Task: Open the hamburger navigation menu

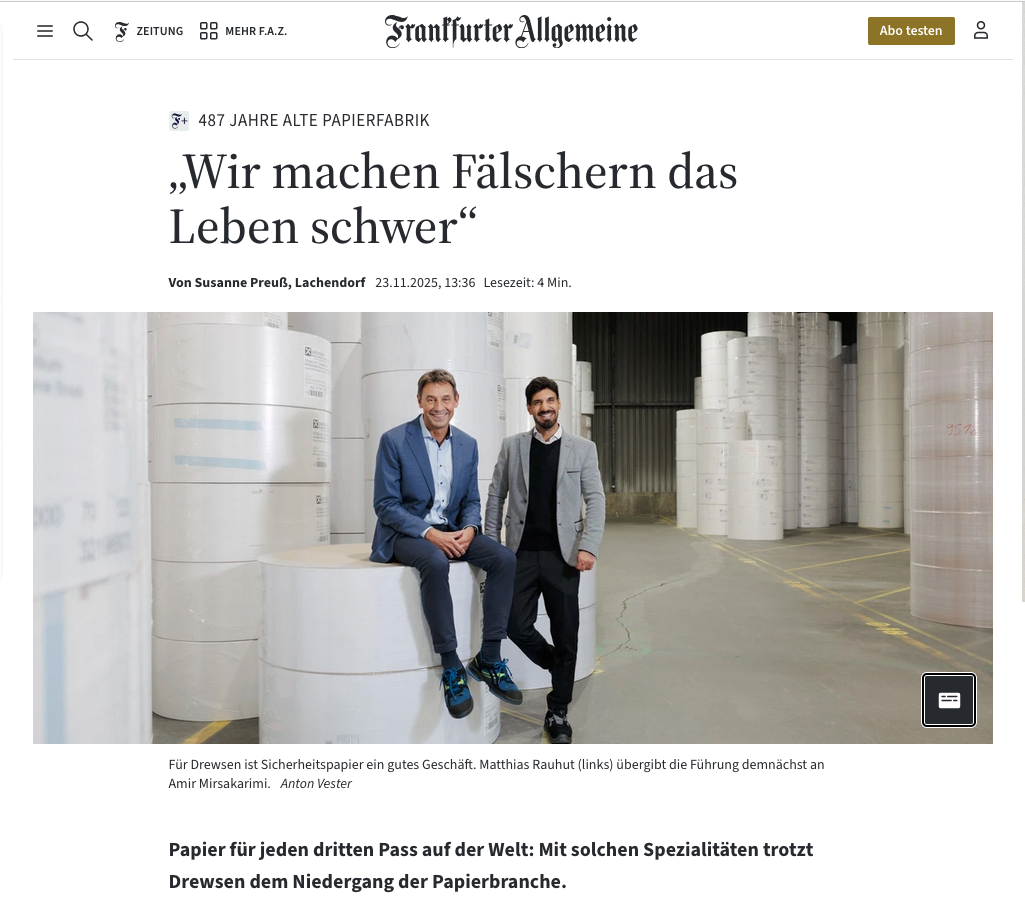Action: coord(44,31)
